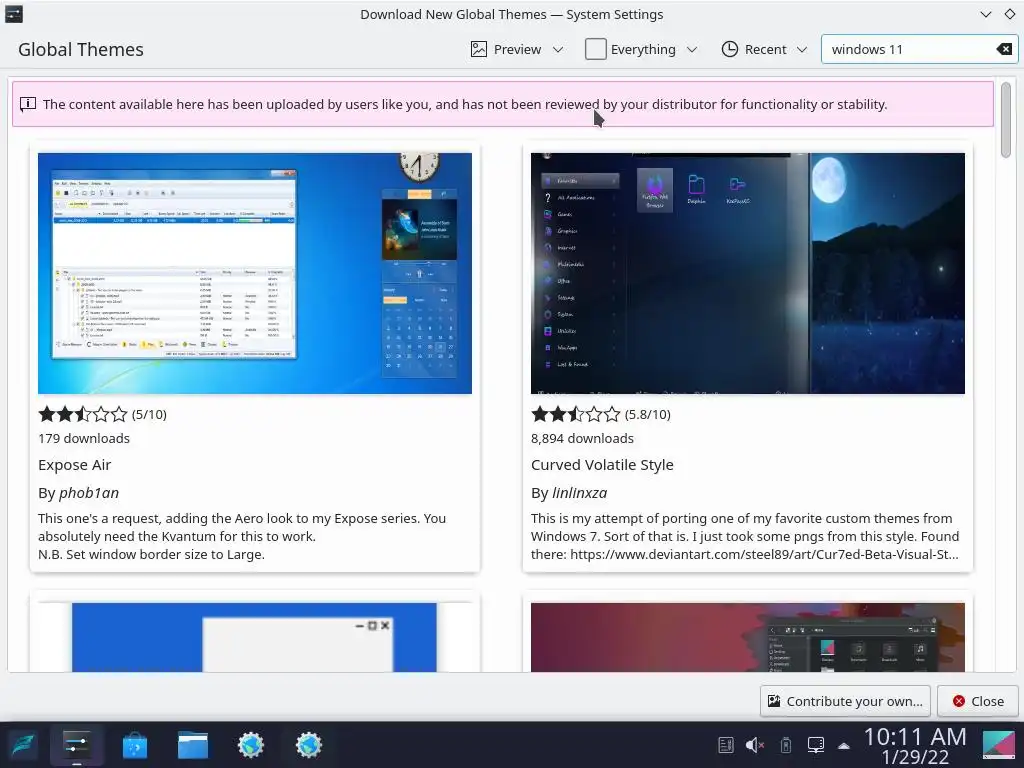Image resolution: width=1024 pixels, height=768 pixels.
Task: Open the application launcher in the taskbar
Action: click(23, 745)
